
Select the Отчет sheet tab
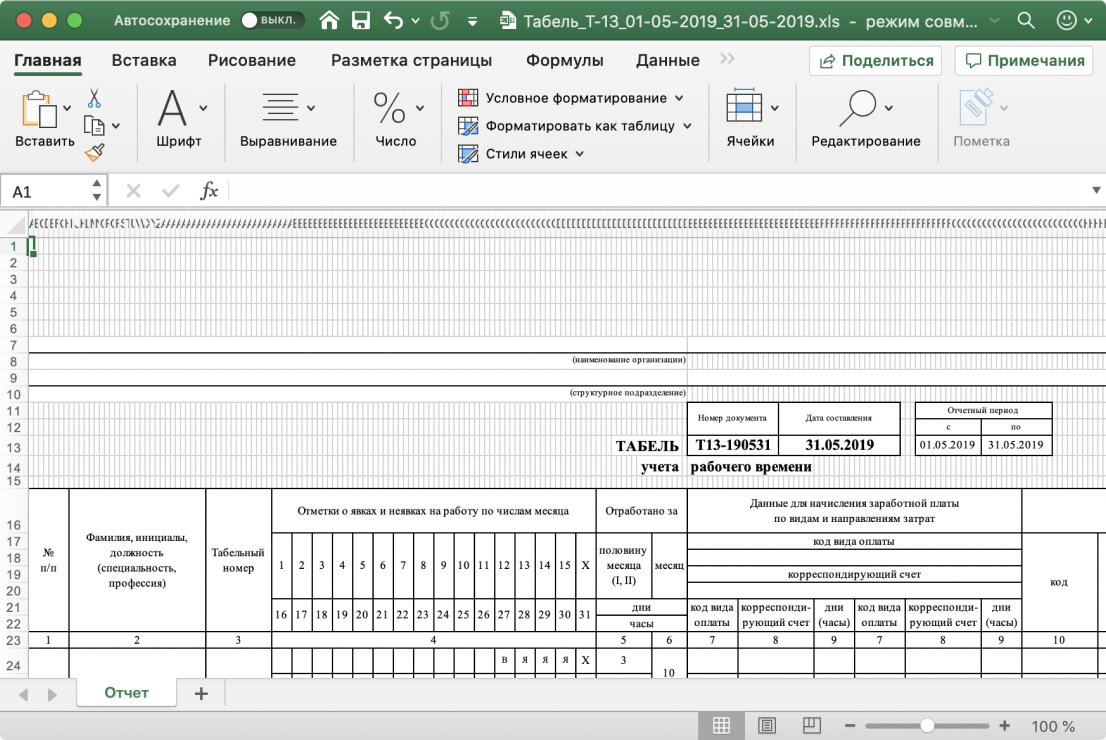coord(126,693)
